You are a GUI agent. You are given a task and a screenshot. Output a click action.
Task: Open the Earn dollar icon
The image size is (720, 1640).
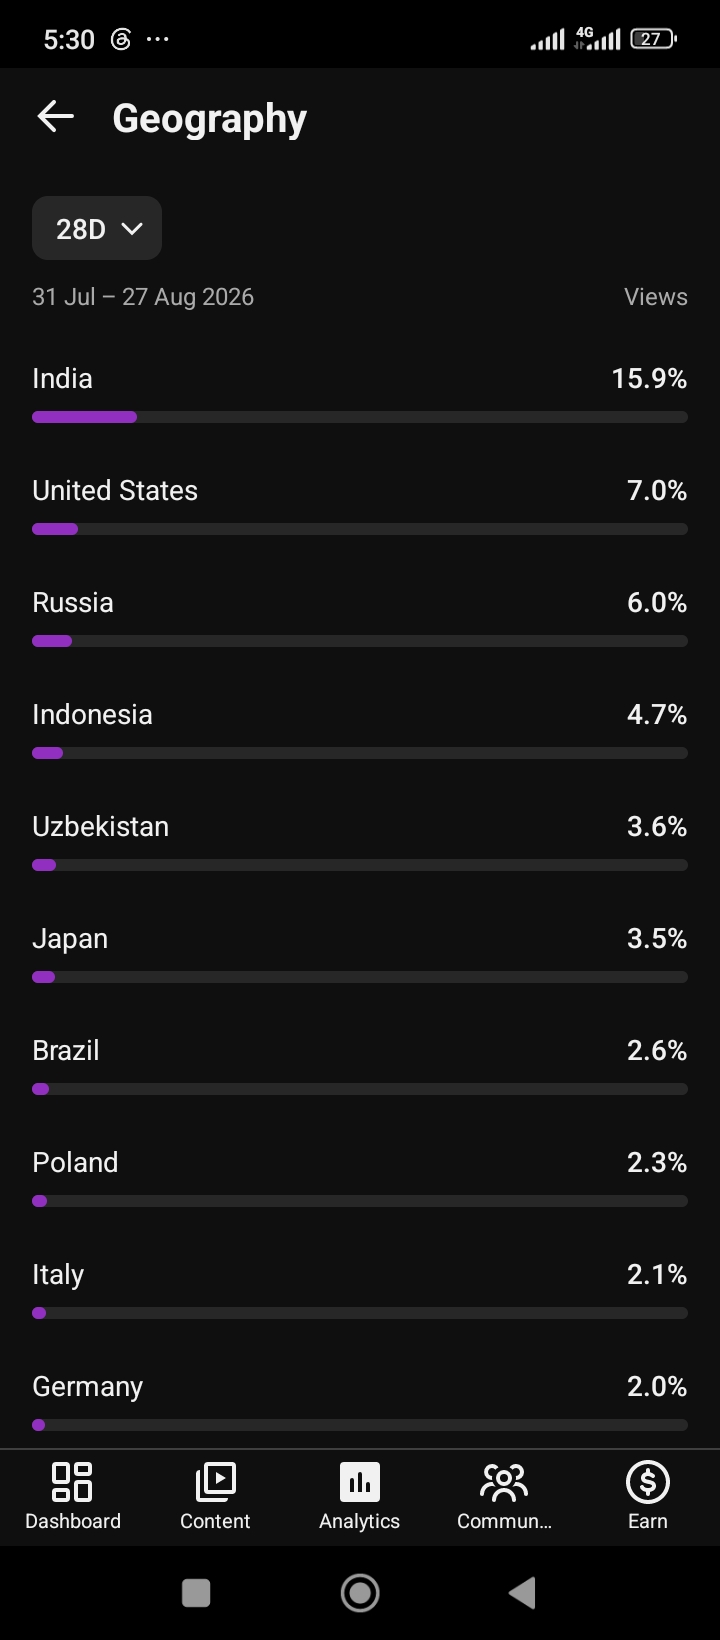tap(648, 1481)
